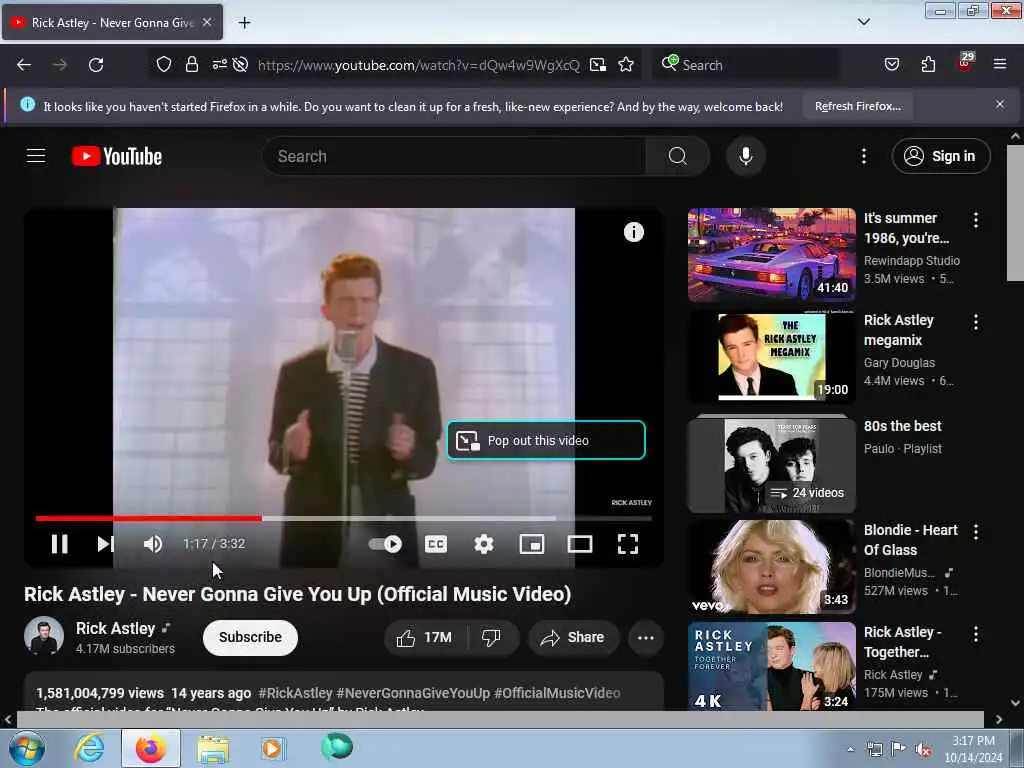Click YouTube search magnifier button
1024x768 pixels.
click(677, 156)
